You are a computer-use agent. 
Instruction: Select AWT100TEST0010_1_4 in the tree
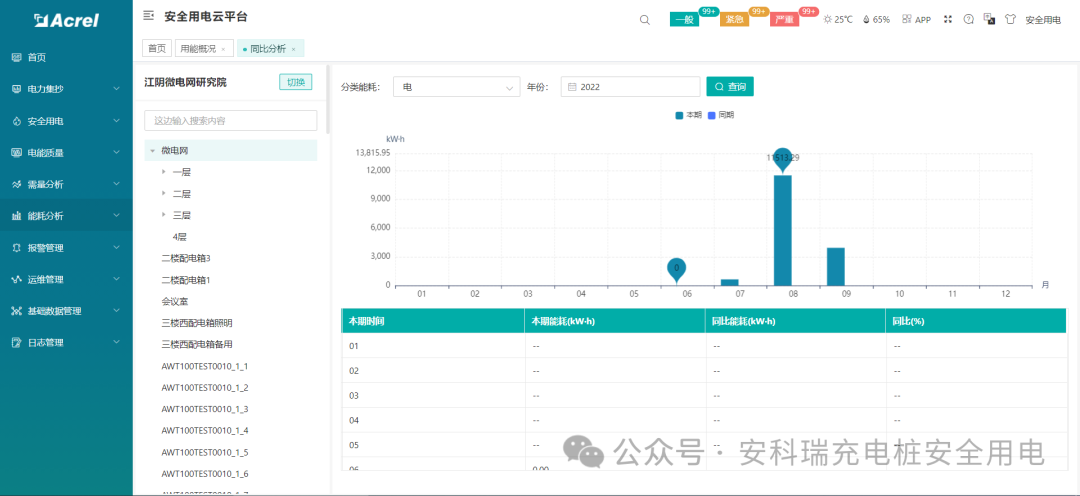205,431
